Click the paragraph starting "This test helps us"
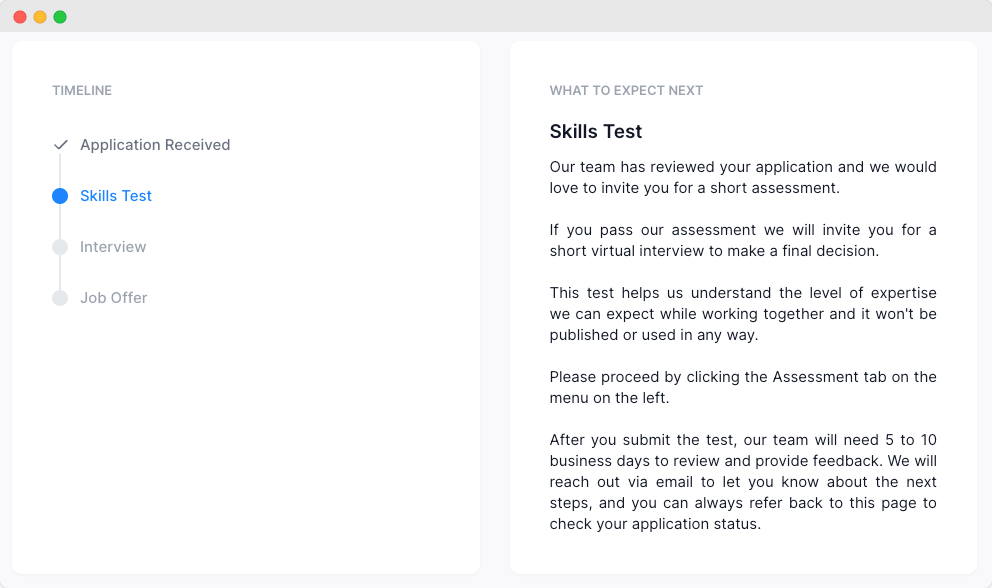The width and height of the screenshot is (992, 588). click(742, 314)
